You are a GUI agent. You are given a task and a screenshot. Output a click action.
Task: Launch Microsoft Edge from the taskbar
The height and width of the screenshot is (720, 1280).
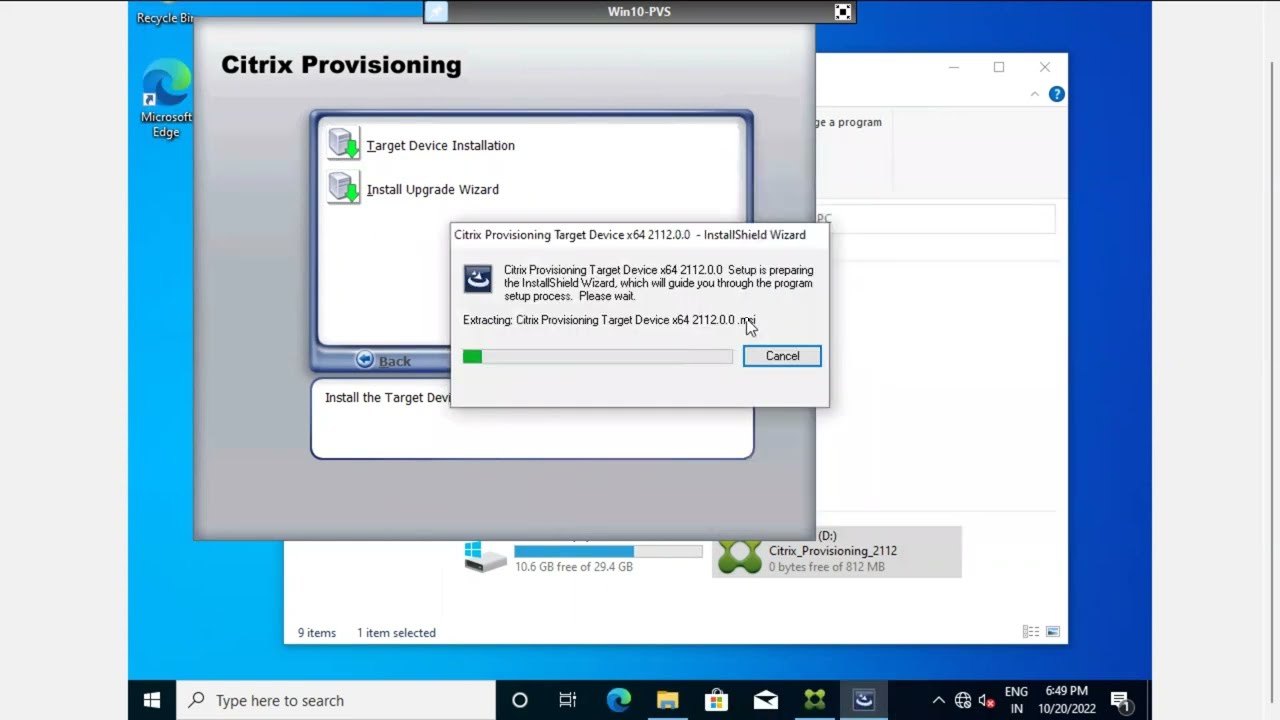point(618,700)
